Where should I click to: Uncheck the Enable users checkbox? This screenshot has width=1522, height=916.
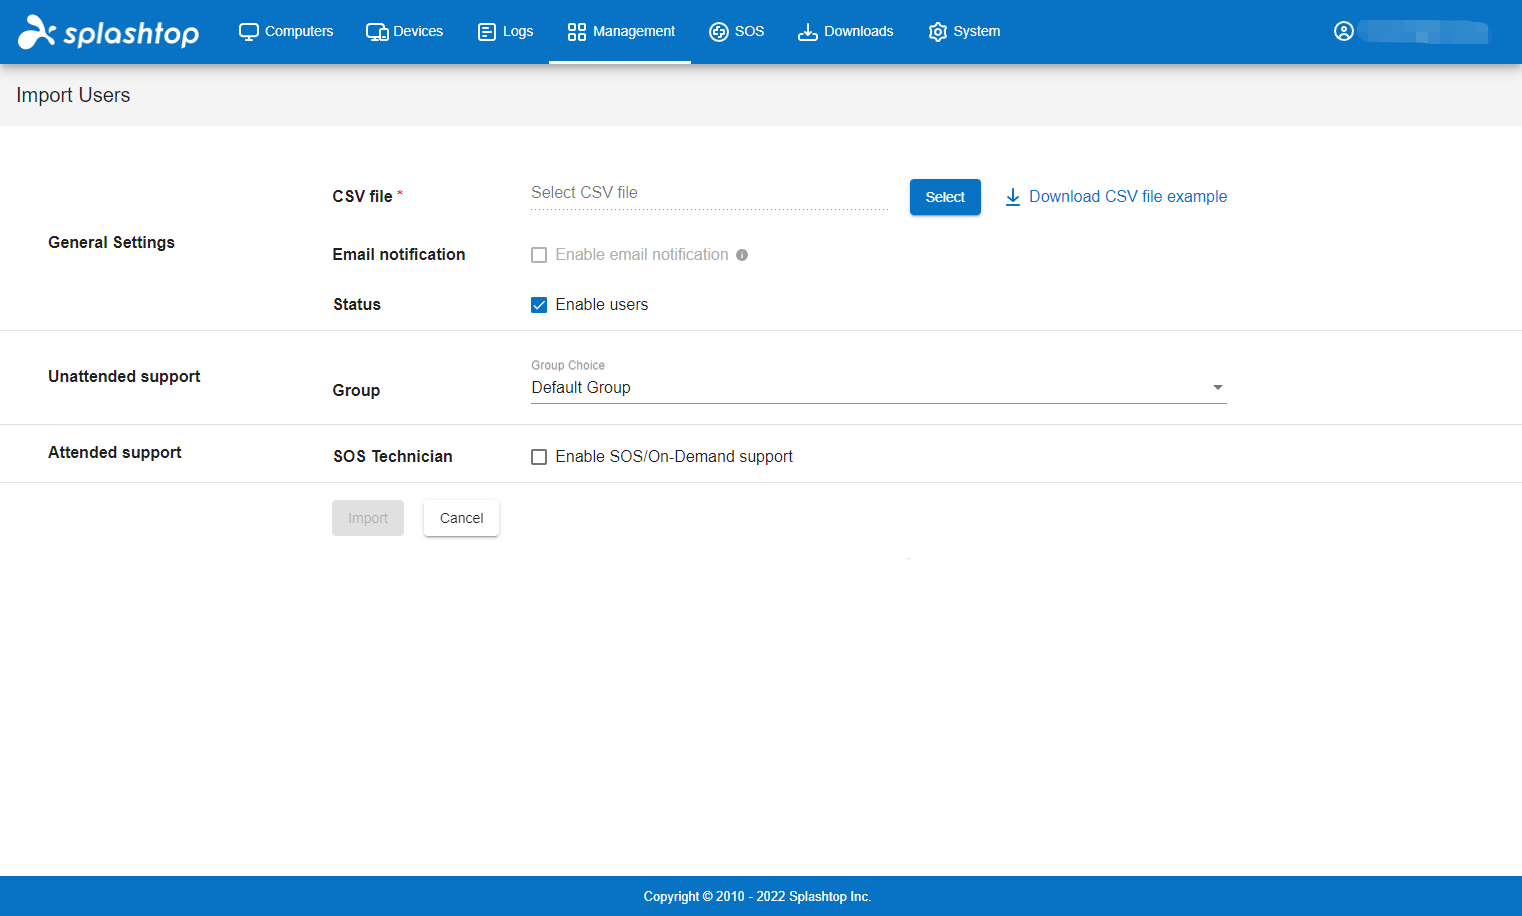pyautogui.click(x=539, y=305)
